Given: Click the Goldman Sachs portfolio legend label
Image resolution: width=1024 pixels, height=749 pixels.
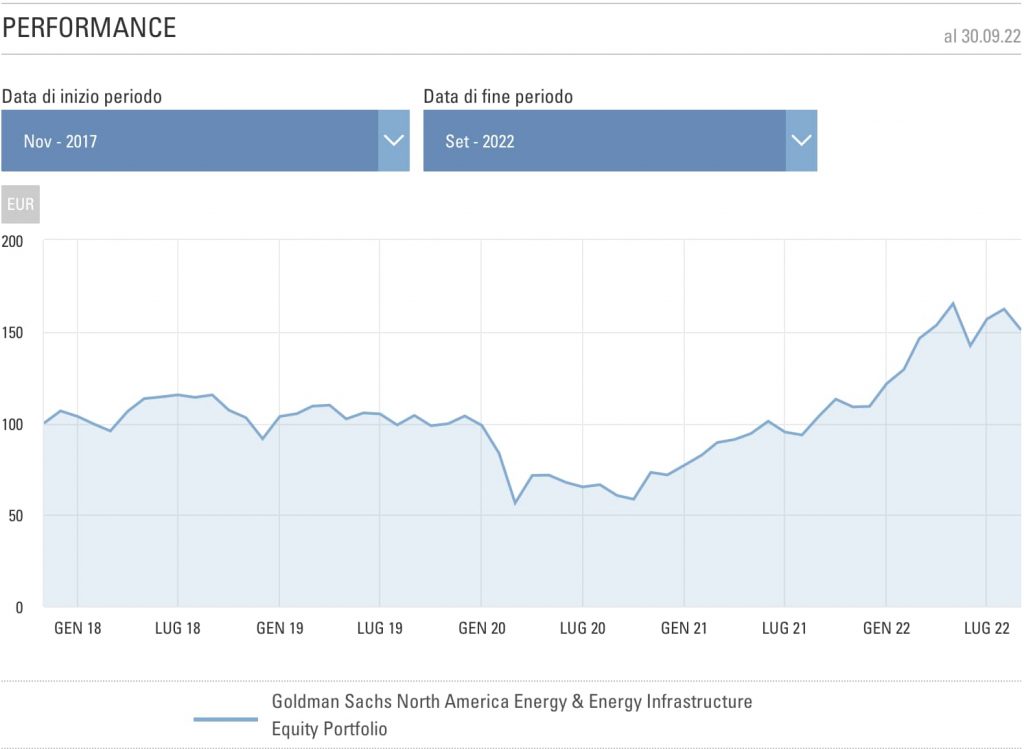Looking at the screenshot, I should (x=511, y=715).
